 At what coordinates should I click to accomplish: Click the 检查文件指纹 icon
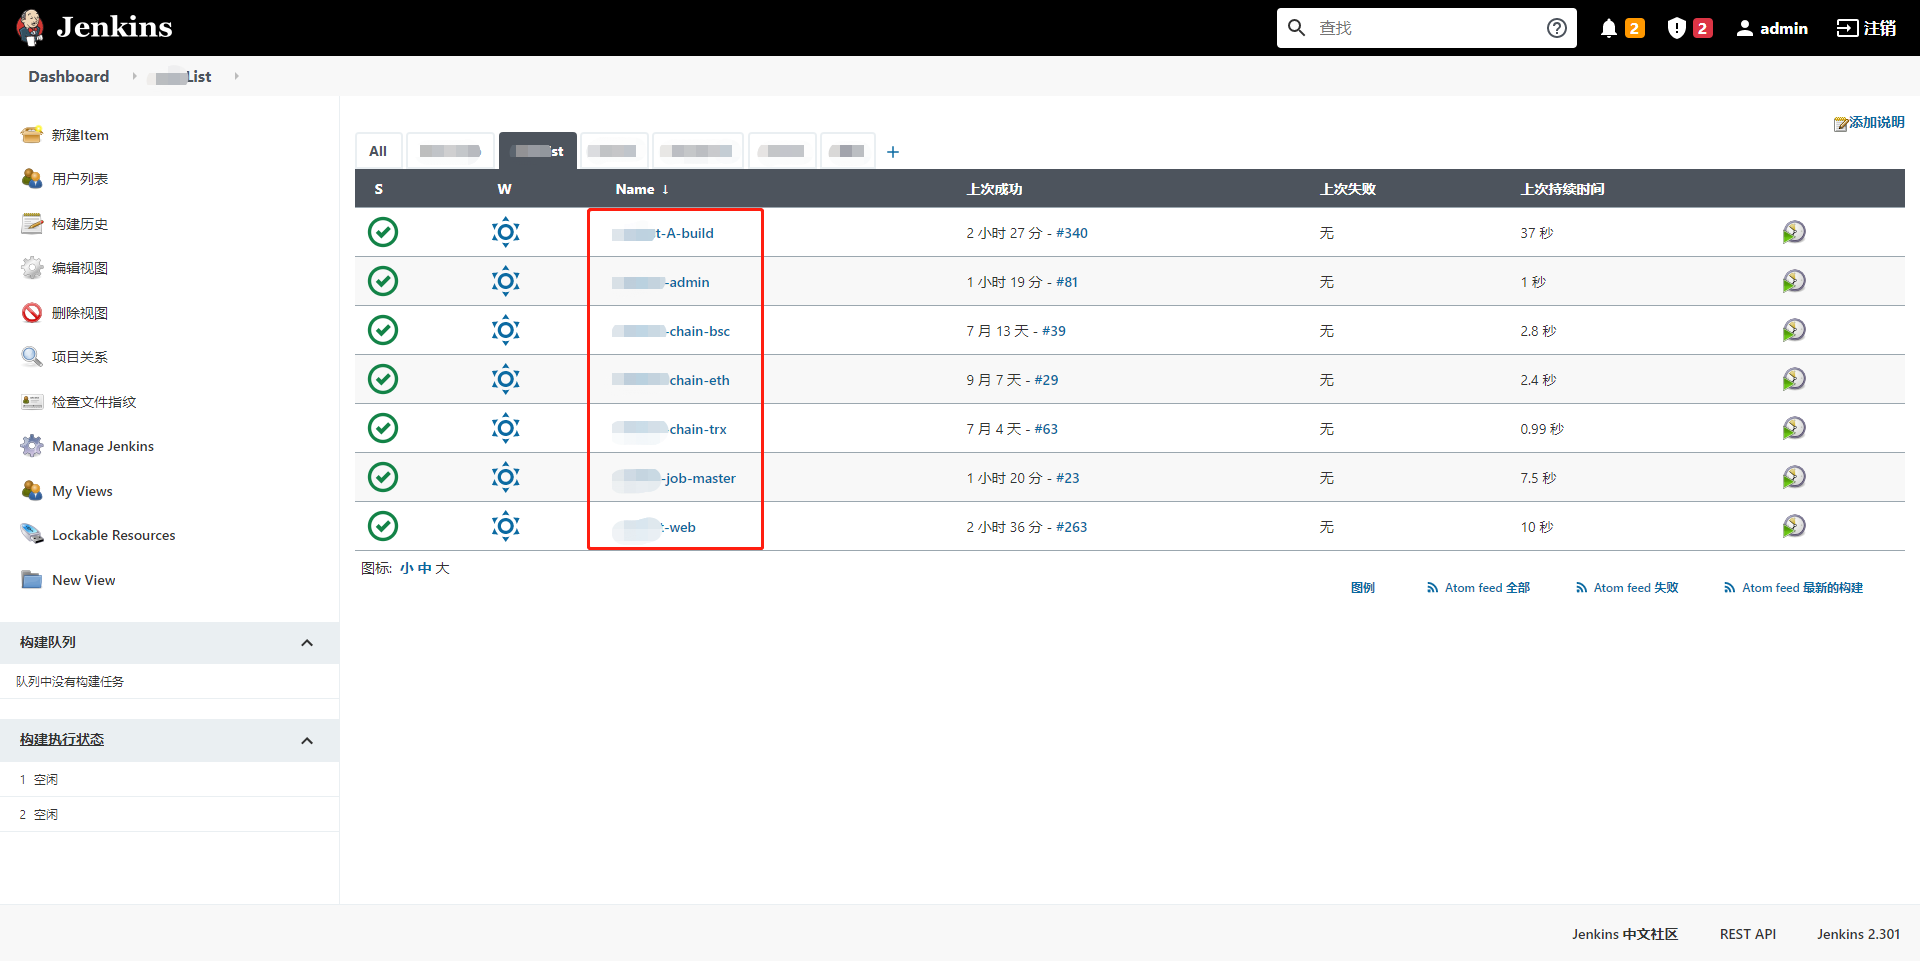point(32,402)
